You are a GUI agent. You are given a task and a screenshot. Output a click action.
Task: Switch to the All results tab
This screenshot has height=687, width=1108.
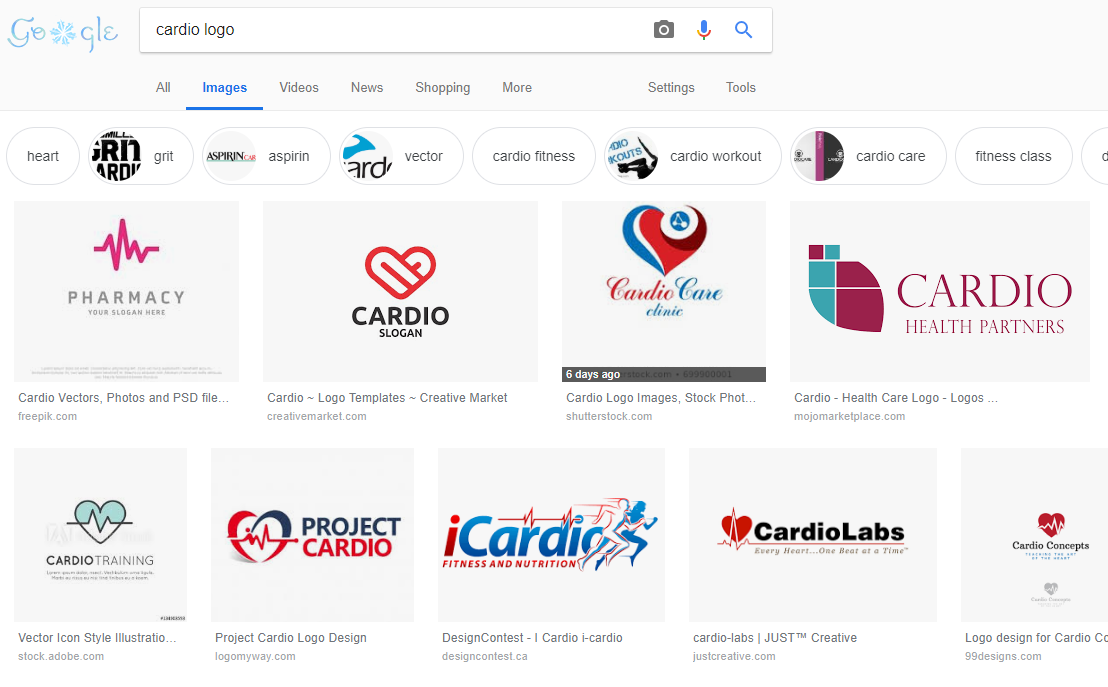163,88
